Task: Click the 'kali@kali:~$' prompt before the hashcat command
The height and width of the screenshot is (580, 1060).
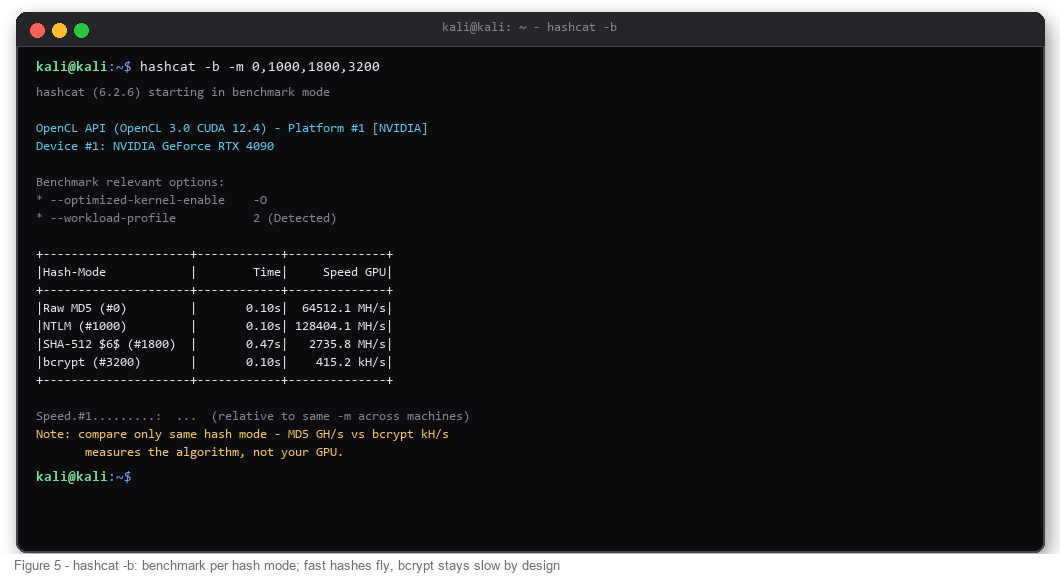Action: [84, 66]
